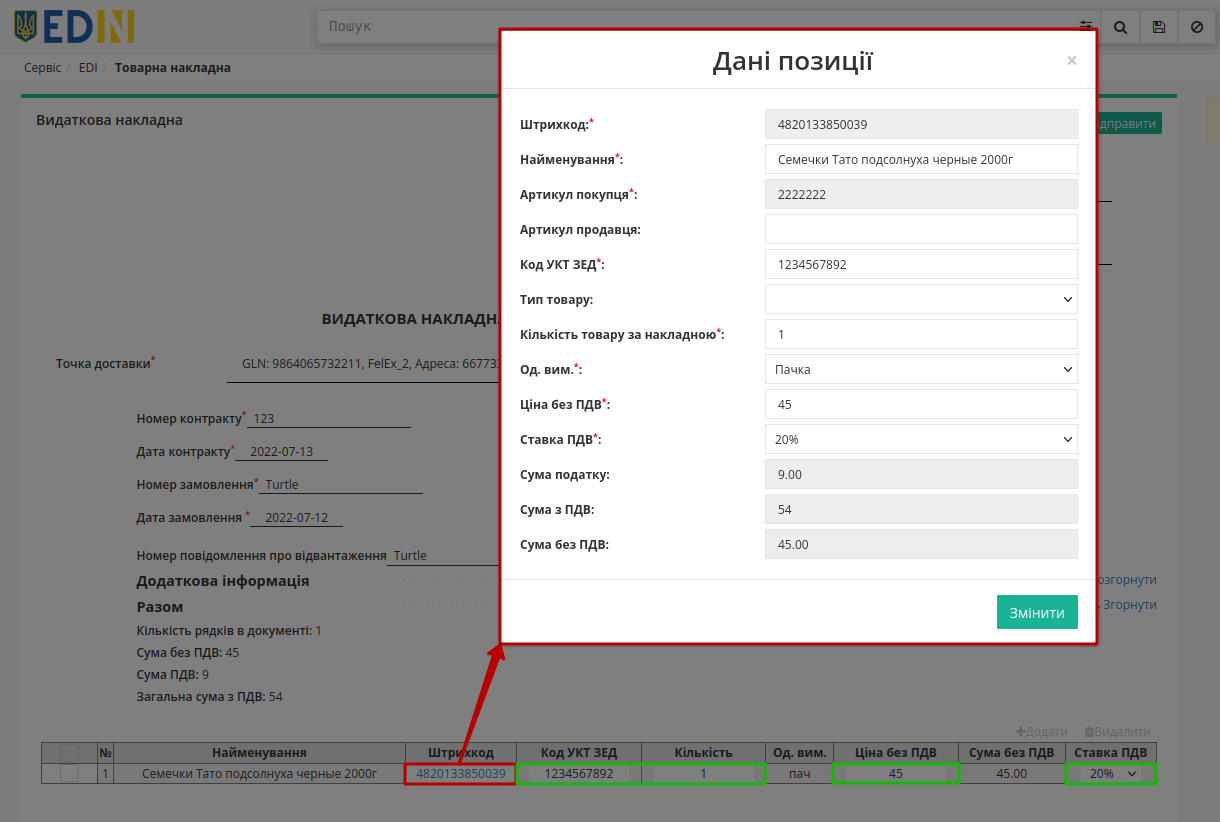Click the Од. вим. cell пач
1220x822 pixels.
point(800,774)
